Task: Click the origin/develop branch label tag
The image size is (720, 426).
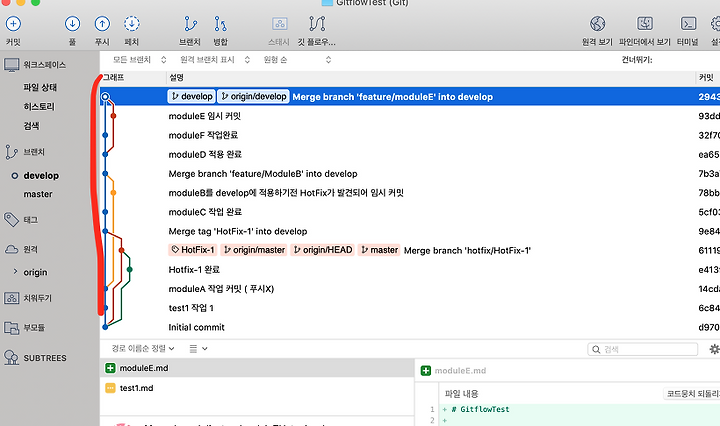Action: (x=253, y=97)
